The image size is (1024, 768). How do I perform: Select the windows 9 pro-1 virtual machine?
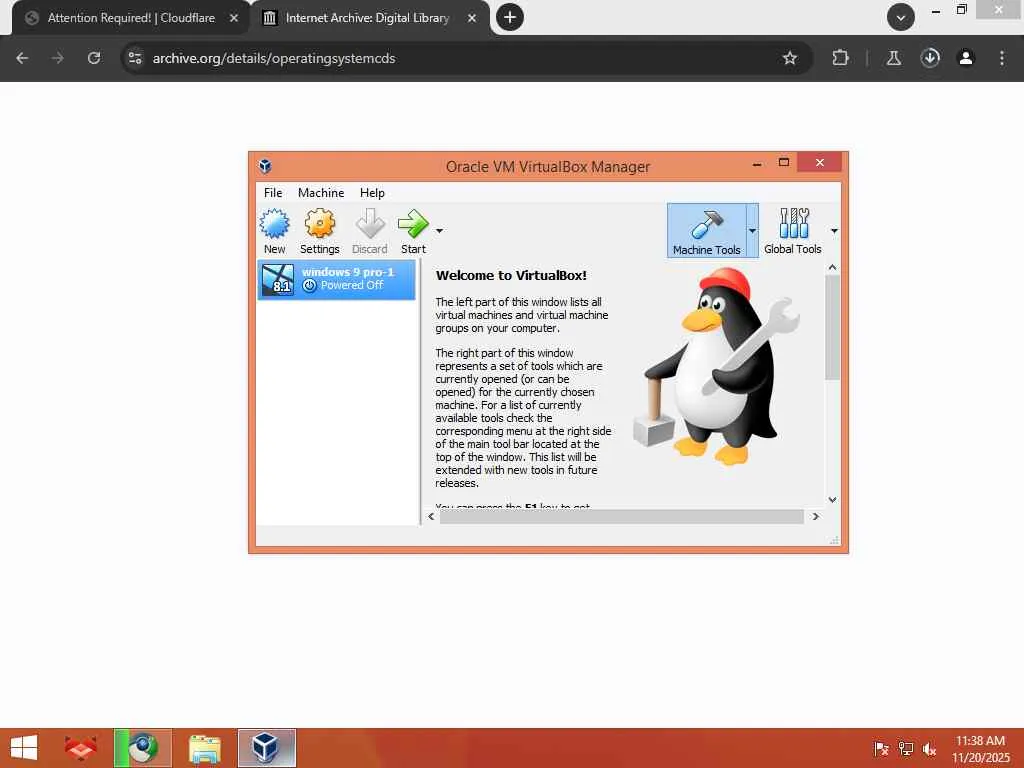(x=336, y=280)
